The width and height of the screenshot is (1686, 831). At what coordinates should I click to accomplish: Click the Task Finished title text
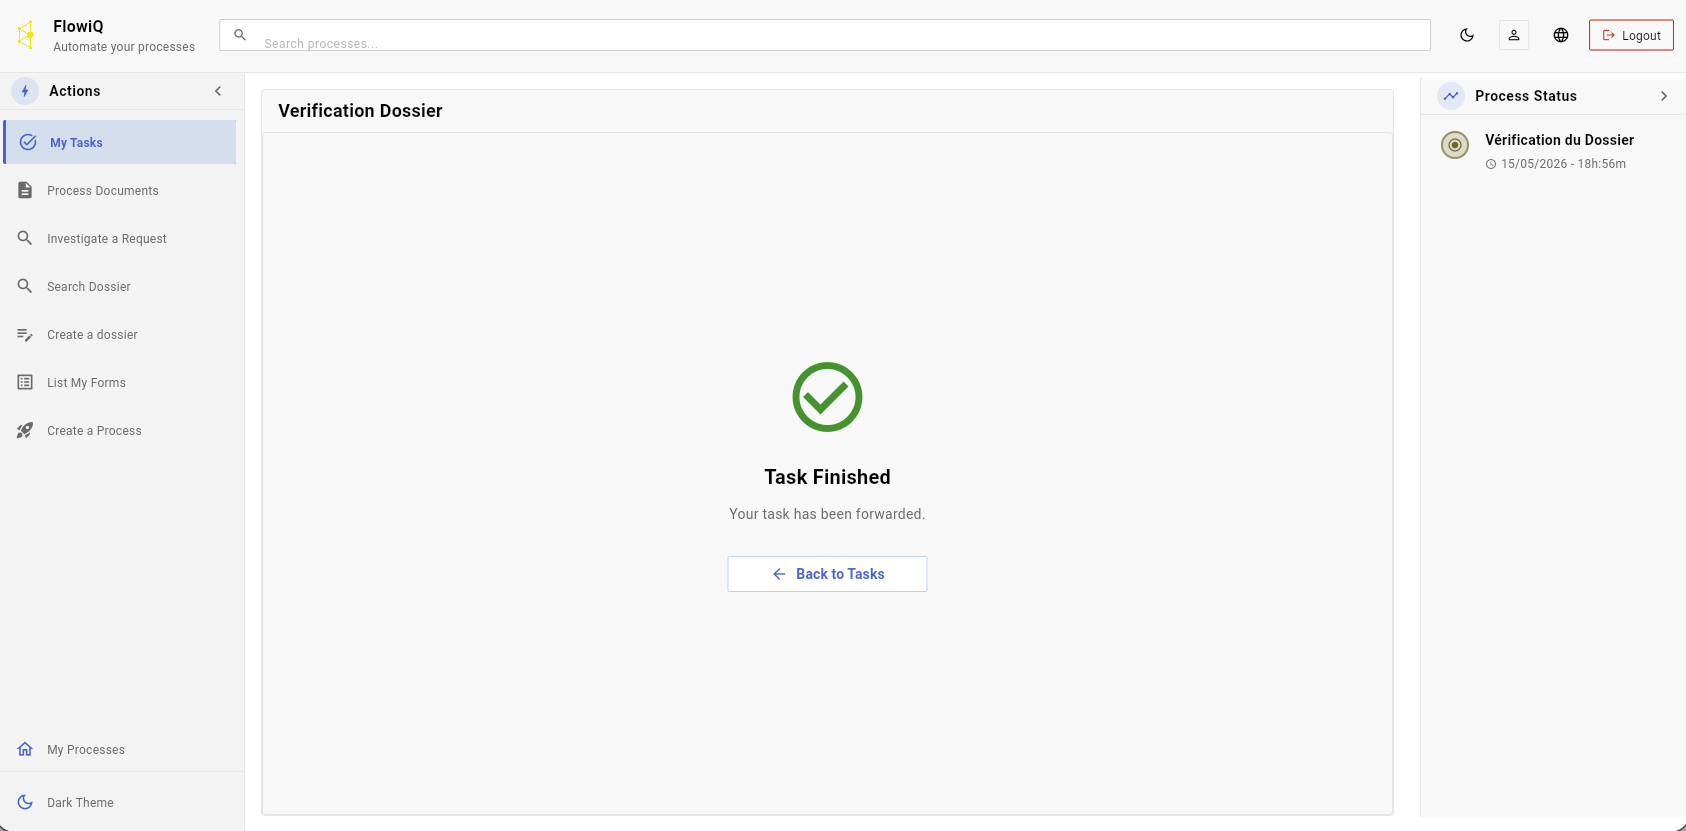[x=827, y=477]
